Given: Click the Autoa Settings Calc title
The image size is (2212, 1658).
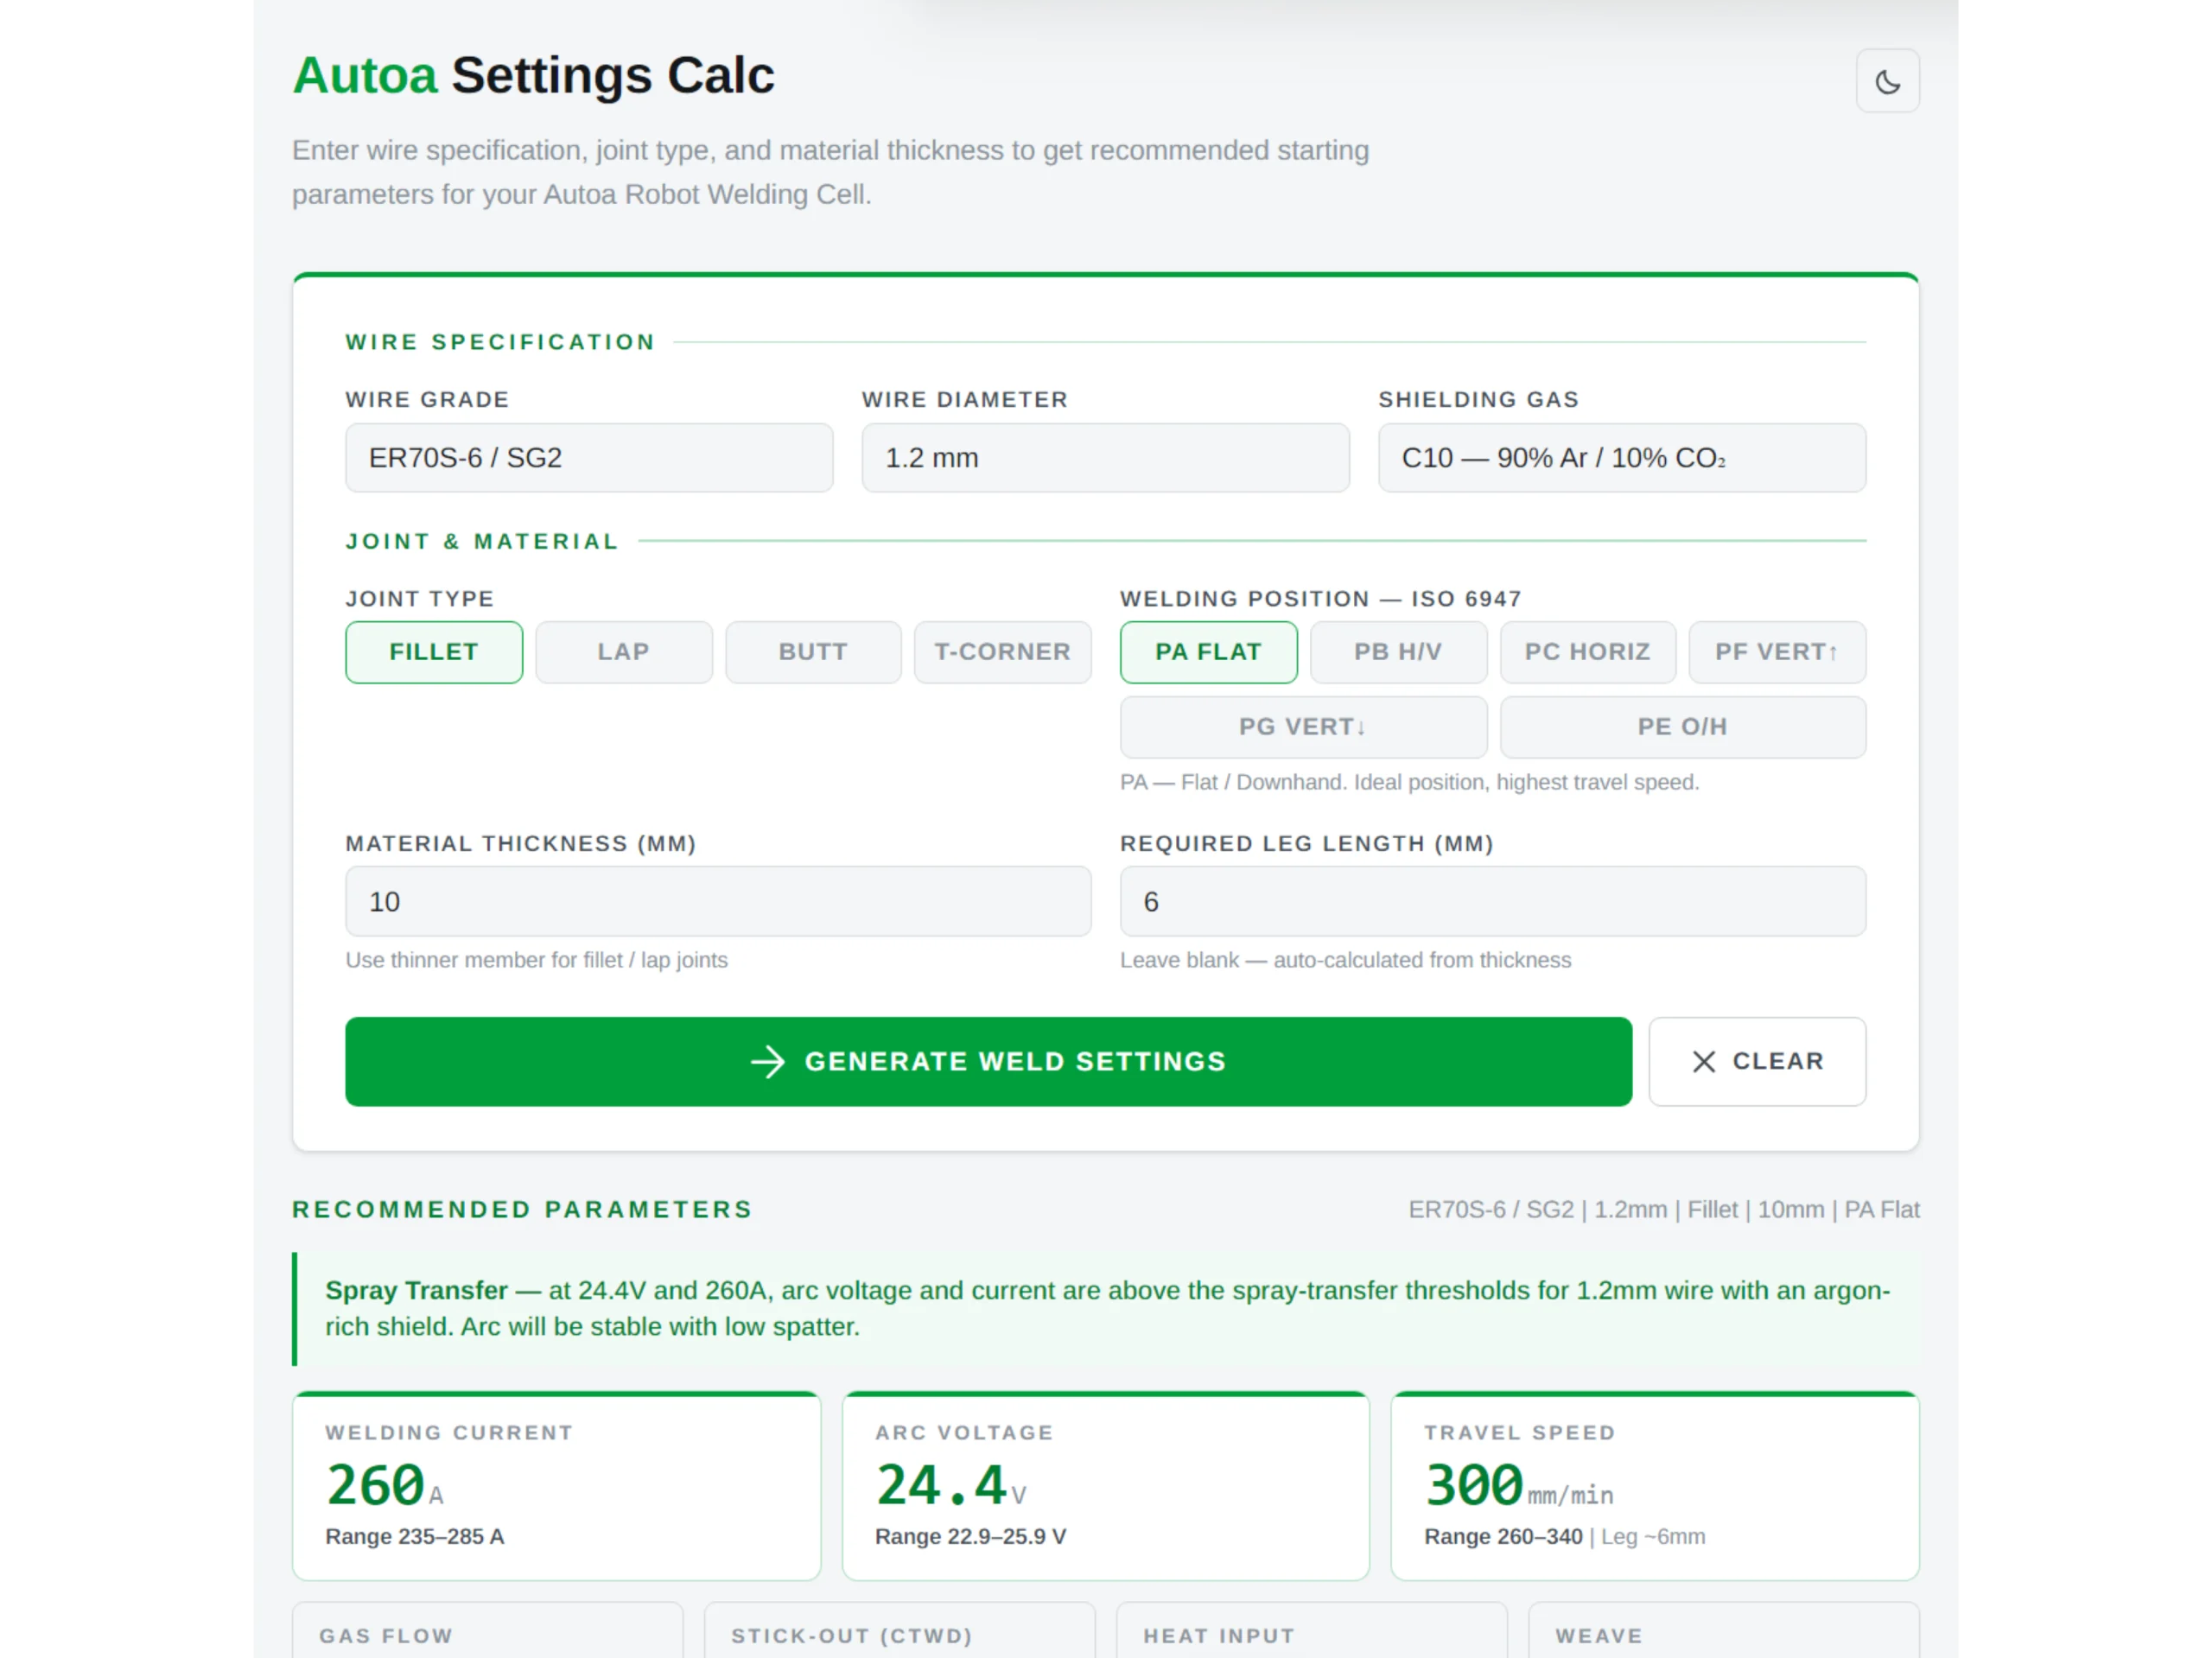Looking at the screenshot, I should pos(533,75).
